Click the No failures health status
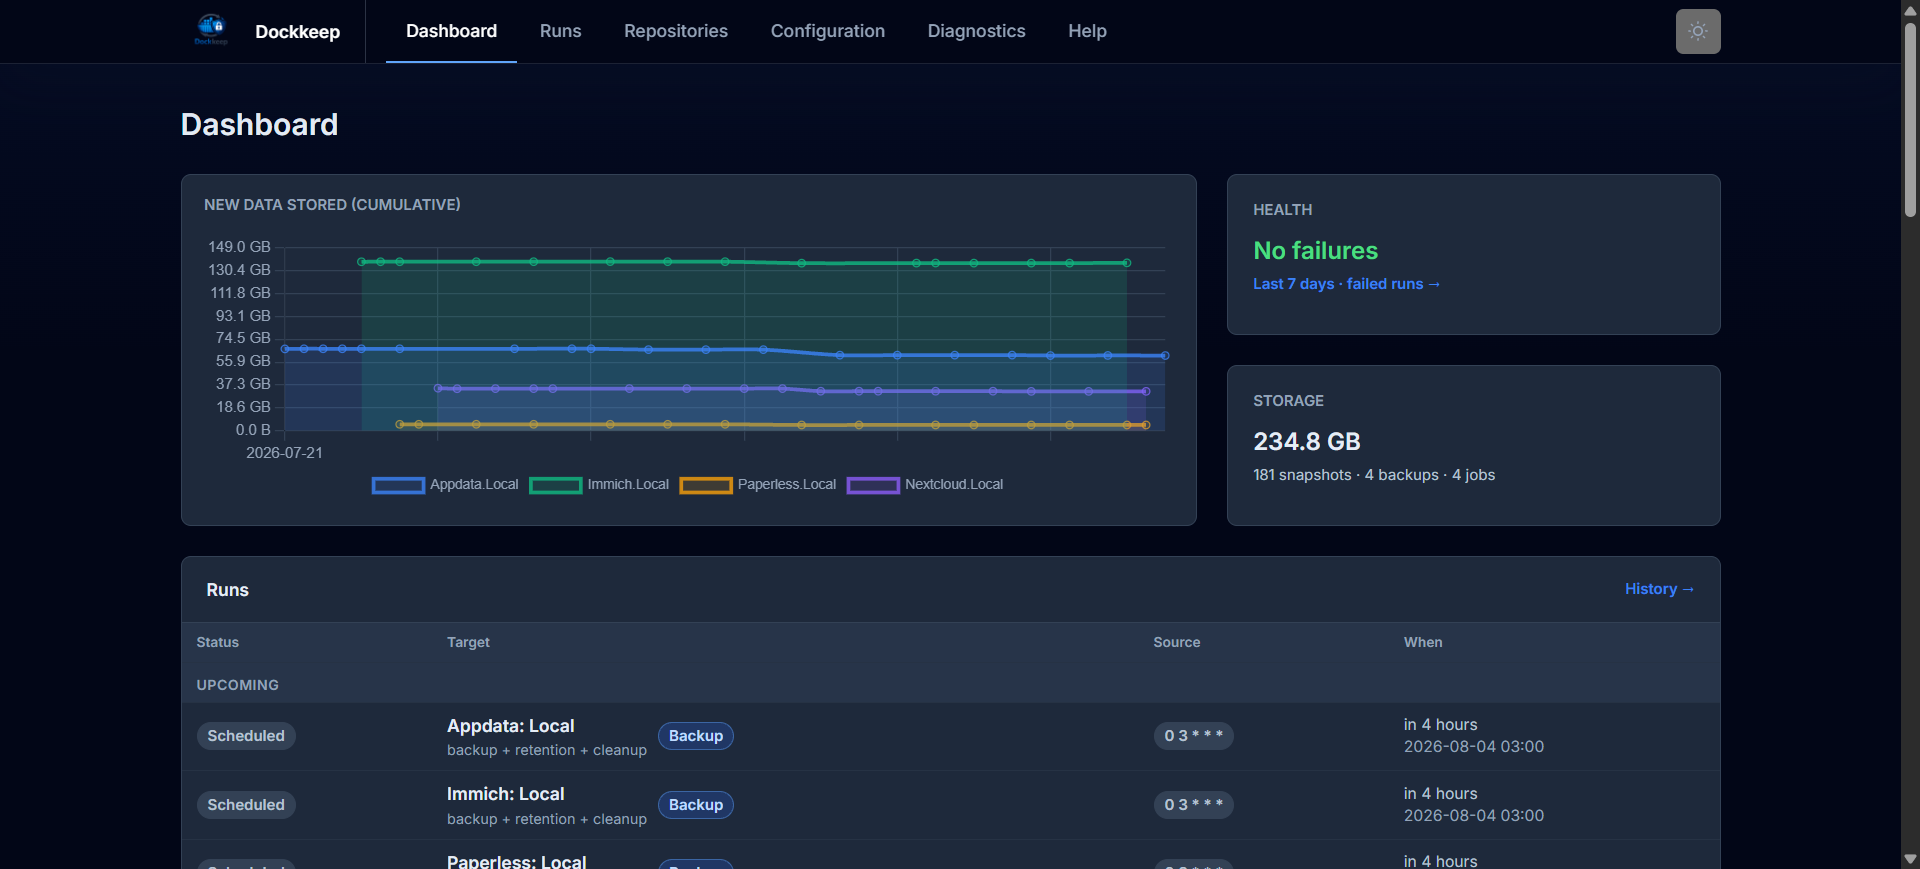 click(x=1315, y=250)
